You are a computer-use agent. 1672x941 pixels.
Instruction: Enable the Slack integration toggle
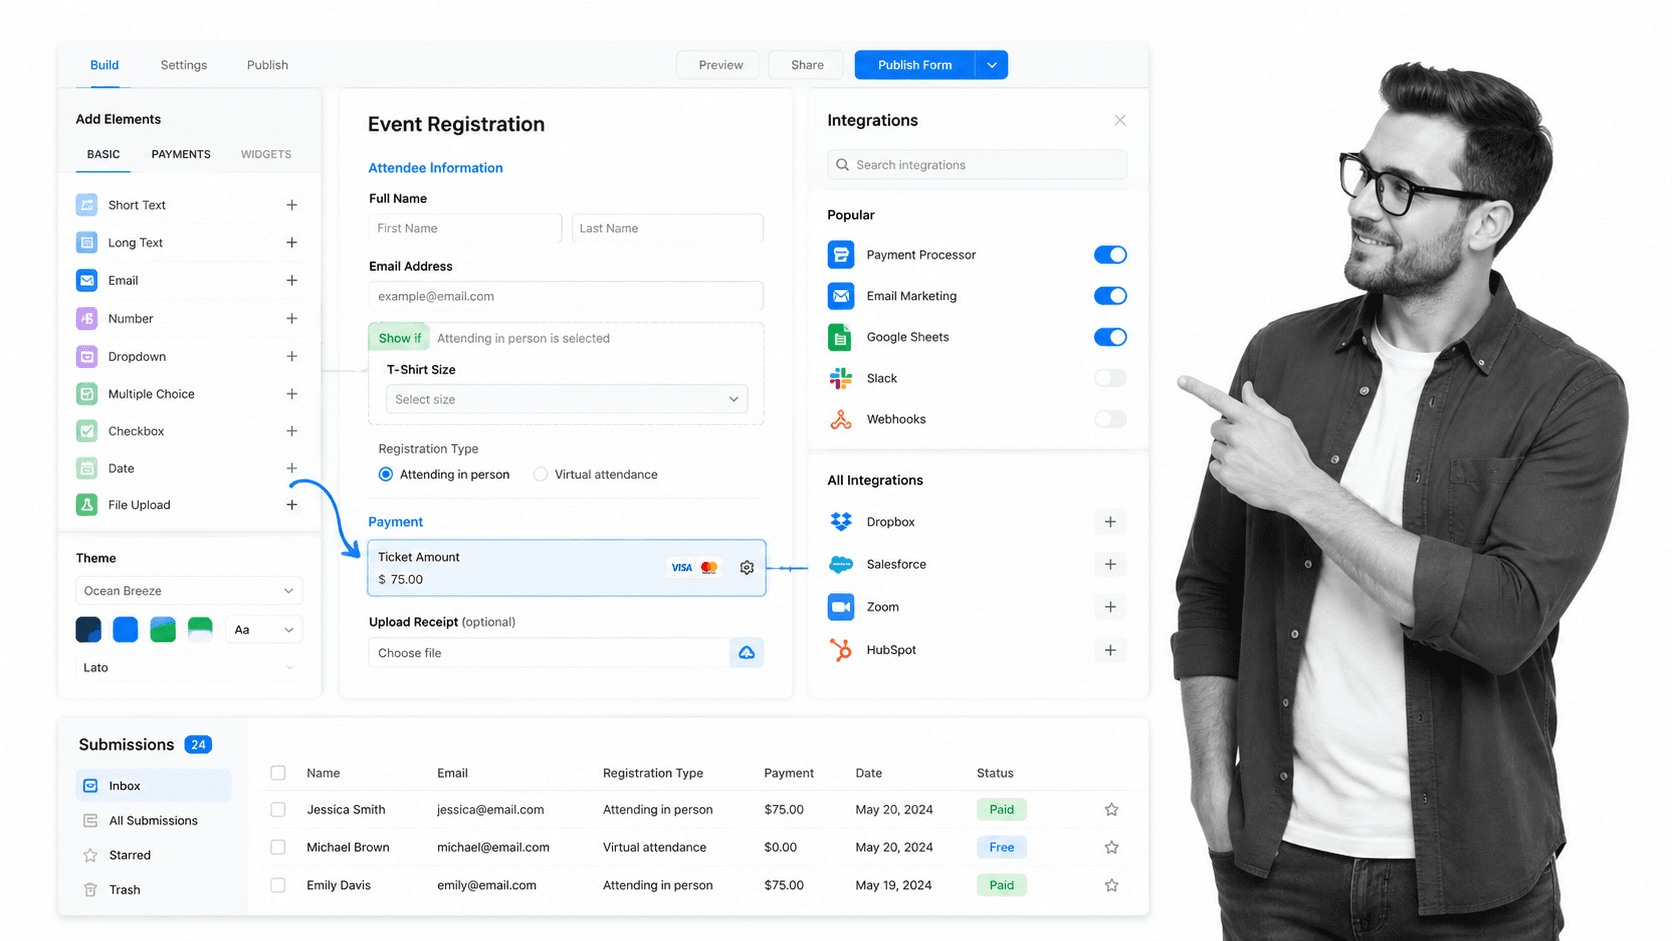click(1110, 378)
